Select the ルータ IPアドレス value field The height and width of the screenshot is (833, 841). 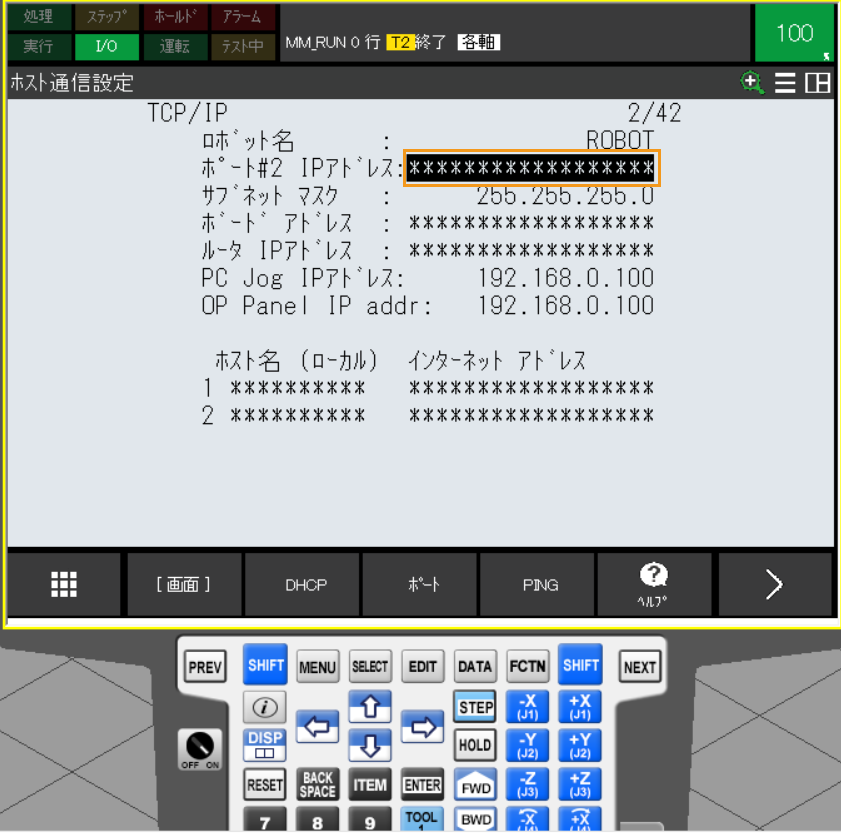[x=531, y=250]
